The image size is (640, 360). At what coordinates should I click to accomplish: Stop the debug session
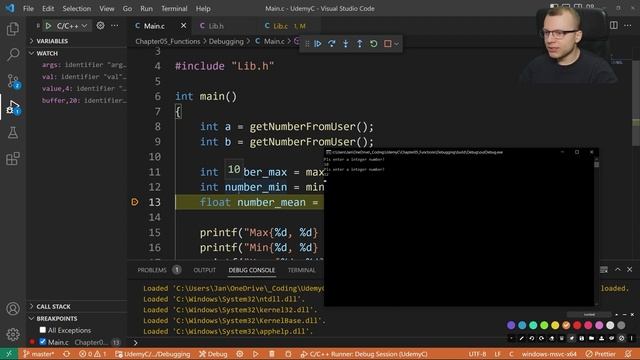coord(387,44)
